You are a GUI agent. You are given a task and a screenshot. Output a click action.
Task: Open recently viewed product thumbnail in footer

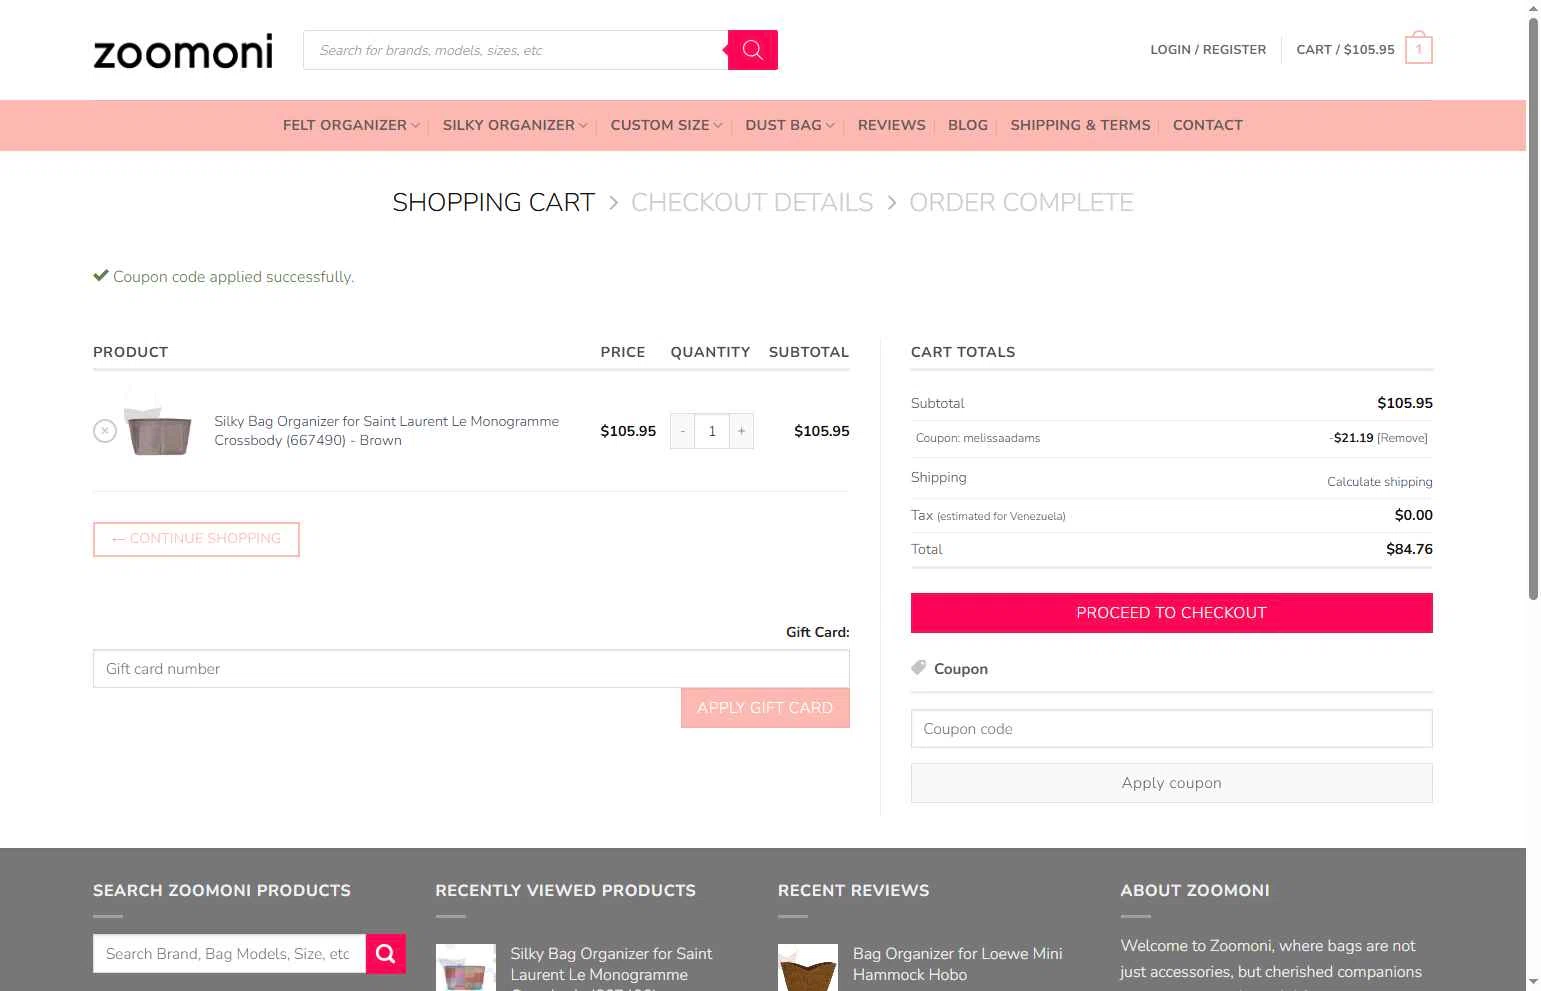coord(466,967)
